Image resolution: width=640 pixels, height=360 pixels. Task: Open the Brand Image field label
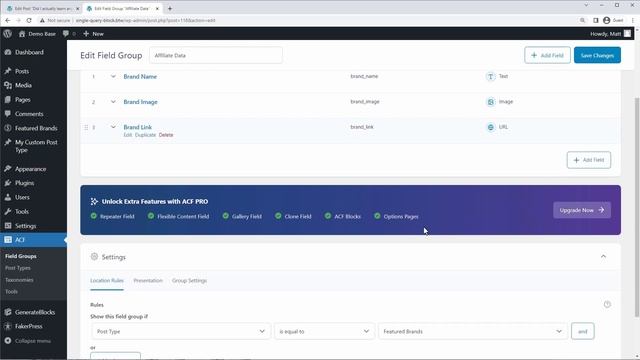140,102
